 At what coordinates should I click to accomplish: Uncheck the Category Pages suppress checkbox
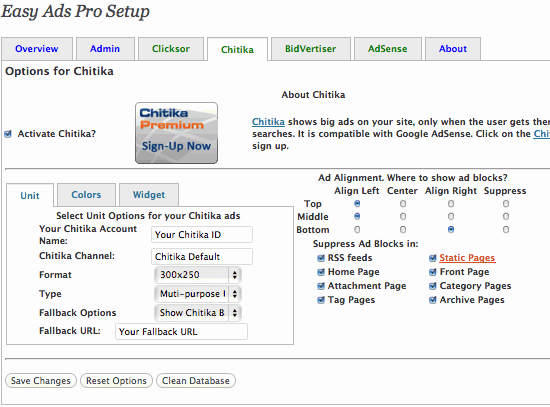[x=432, y=286]
